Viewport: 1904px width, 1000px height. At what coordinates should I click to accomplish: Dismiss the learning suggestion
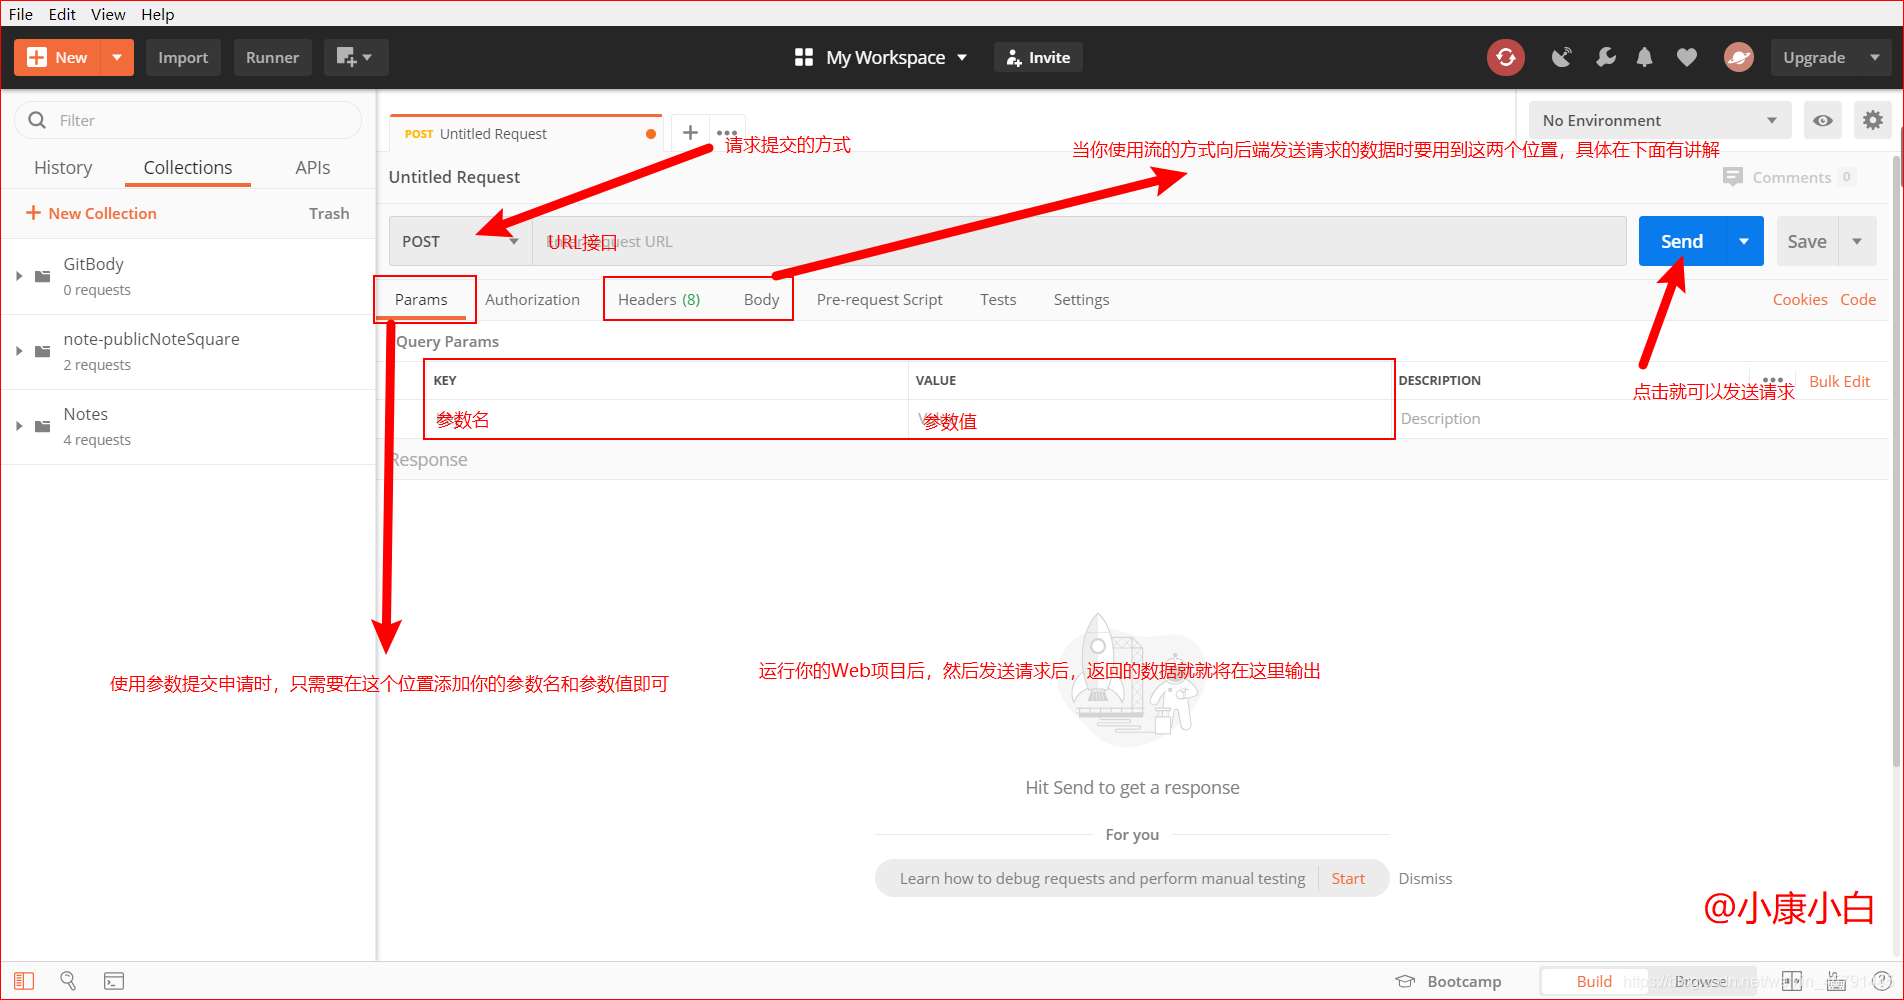coord(1425,878)
